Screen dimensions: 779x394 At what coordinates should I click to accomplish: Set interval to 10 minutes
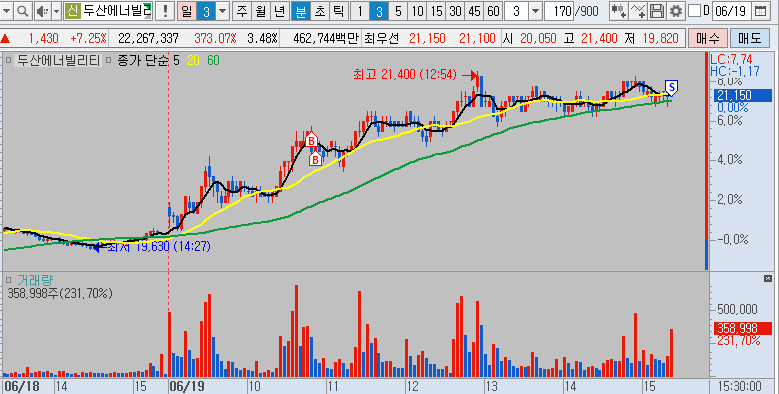[x=417, y=11]
